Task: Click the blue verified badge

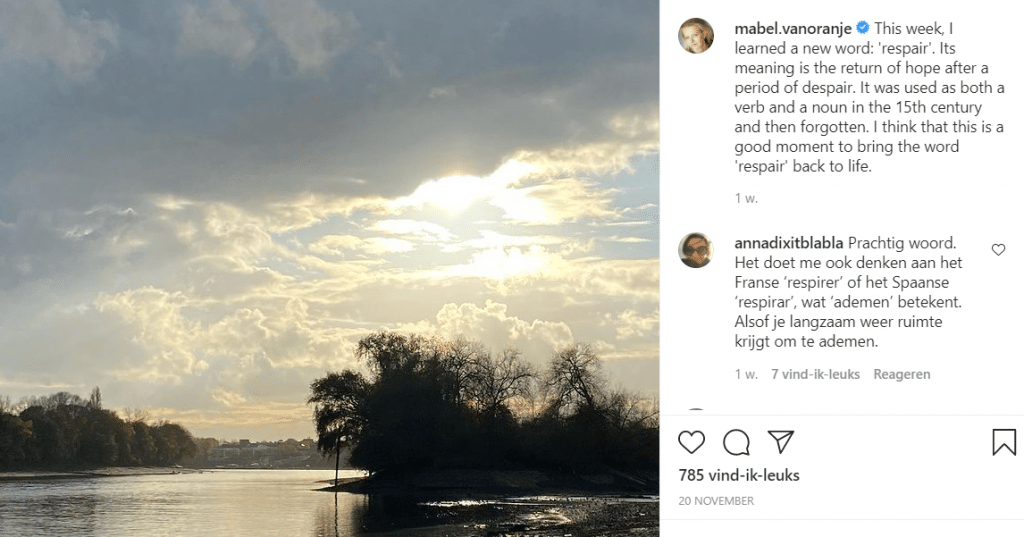Action: [x=863, y=28]
